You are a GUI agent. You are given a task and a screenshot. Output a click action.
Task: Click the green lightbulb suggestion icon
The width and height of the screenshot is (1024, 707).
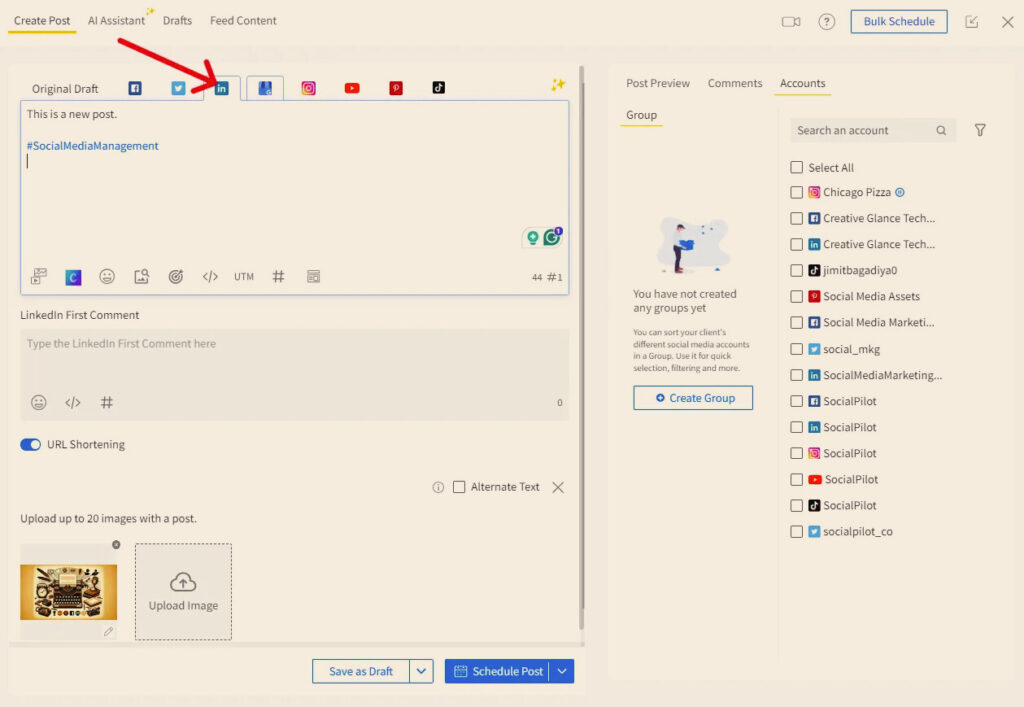533,238
